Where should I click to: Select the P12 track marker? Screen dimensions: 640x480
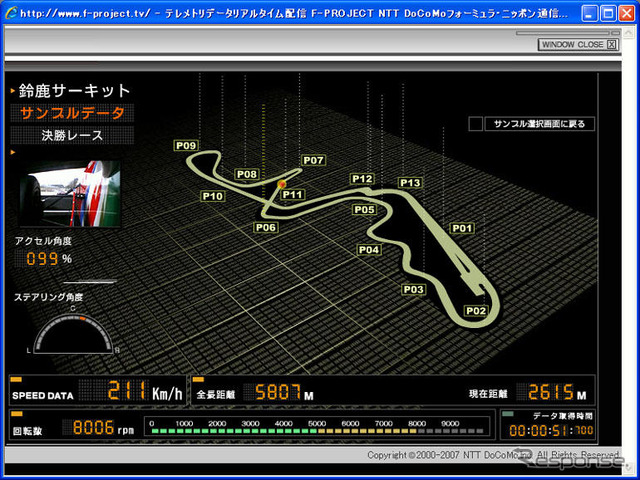362,179
